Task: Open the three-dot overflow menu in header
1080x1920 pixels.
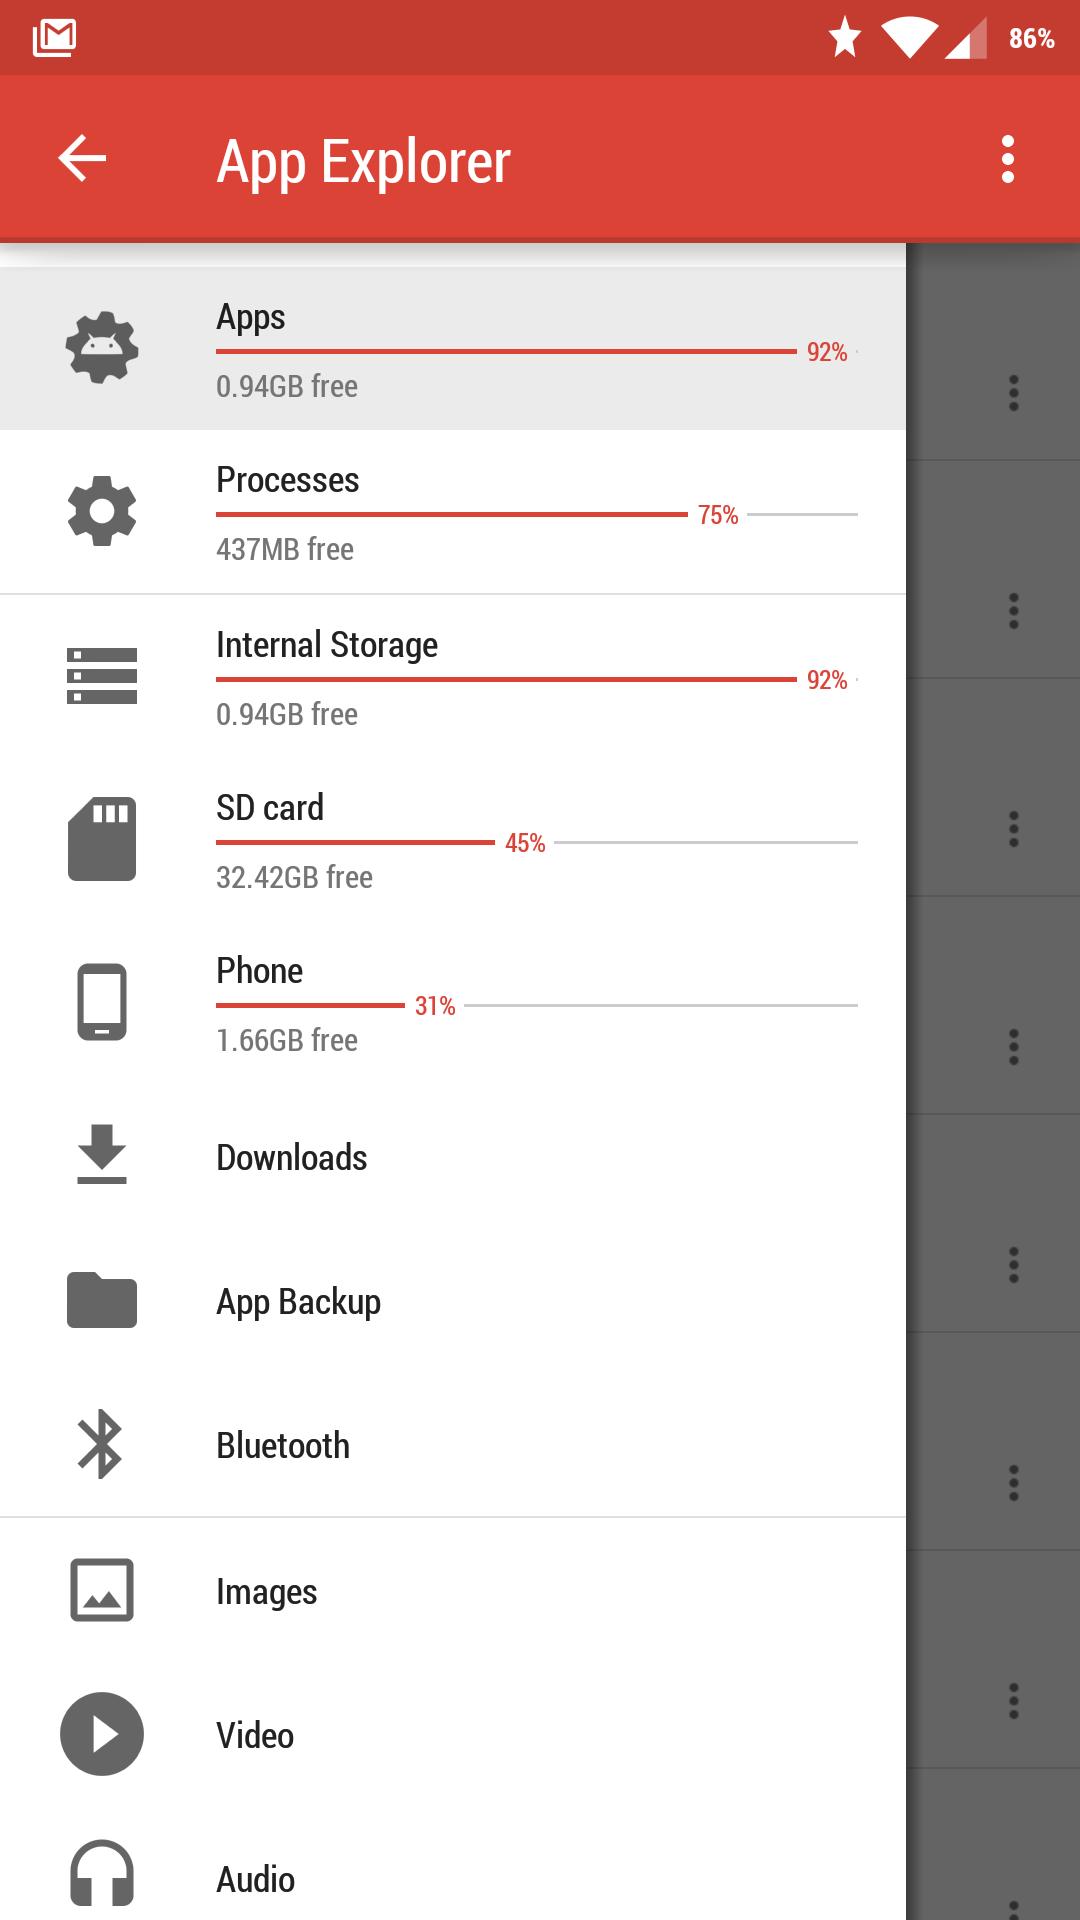Action: click(x=1007, y=159)
